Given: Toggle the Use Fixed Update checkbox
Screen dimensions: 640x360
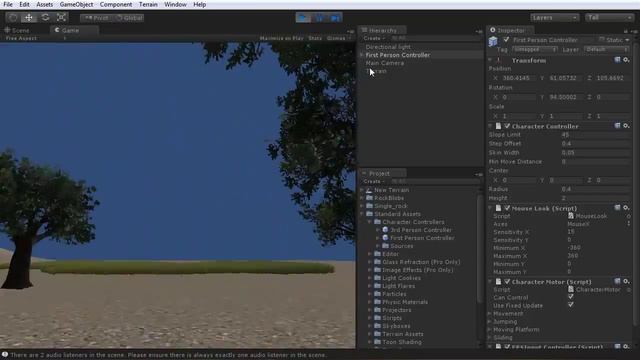Looking at the screenshot, I should click(571, 305).
